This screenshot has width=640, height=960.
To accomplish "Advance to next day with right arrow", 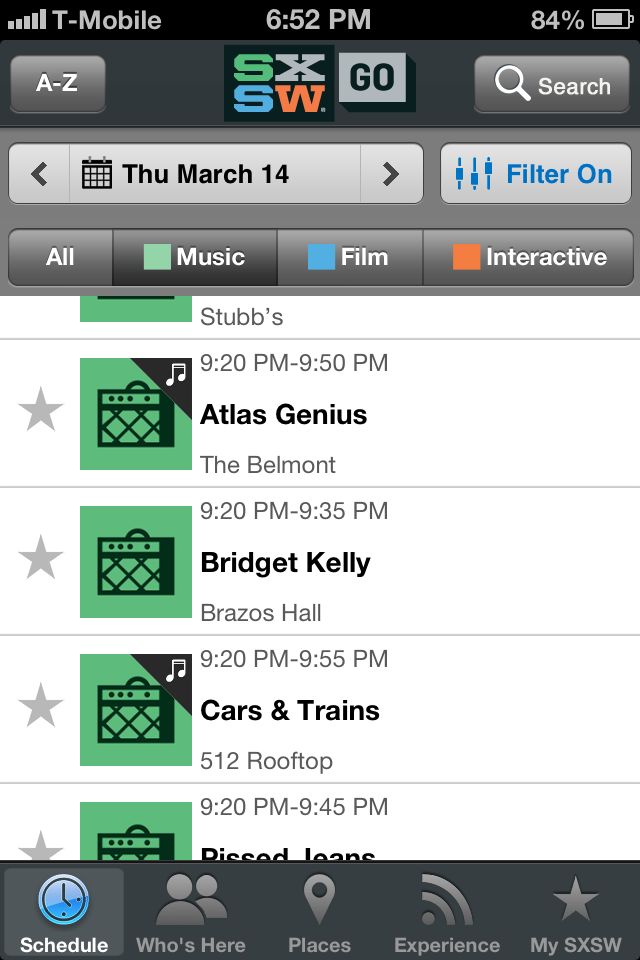I will coord(391,174).
